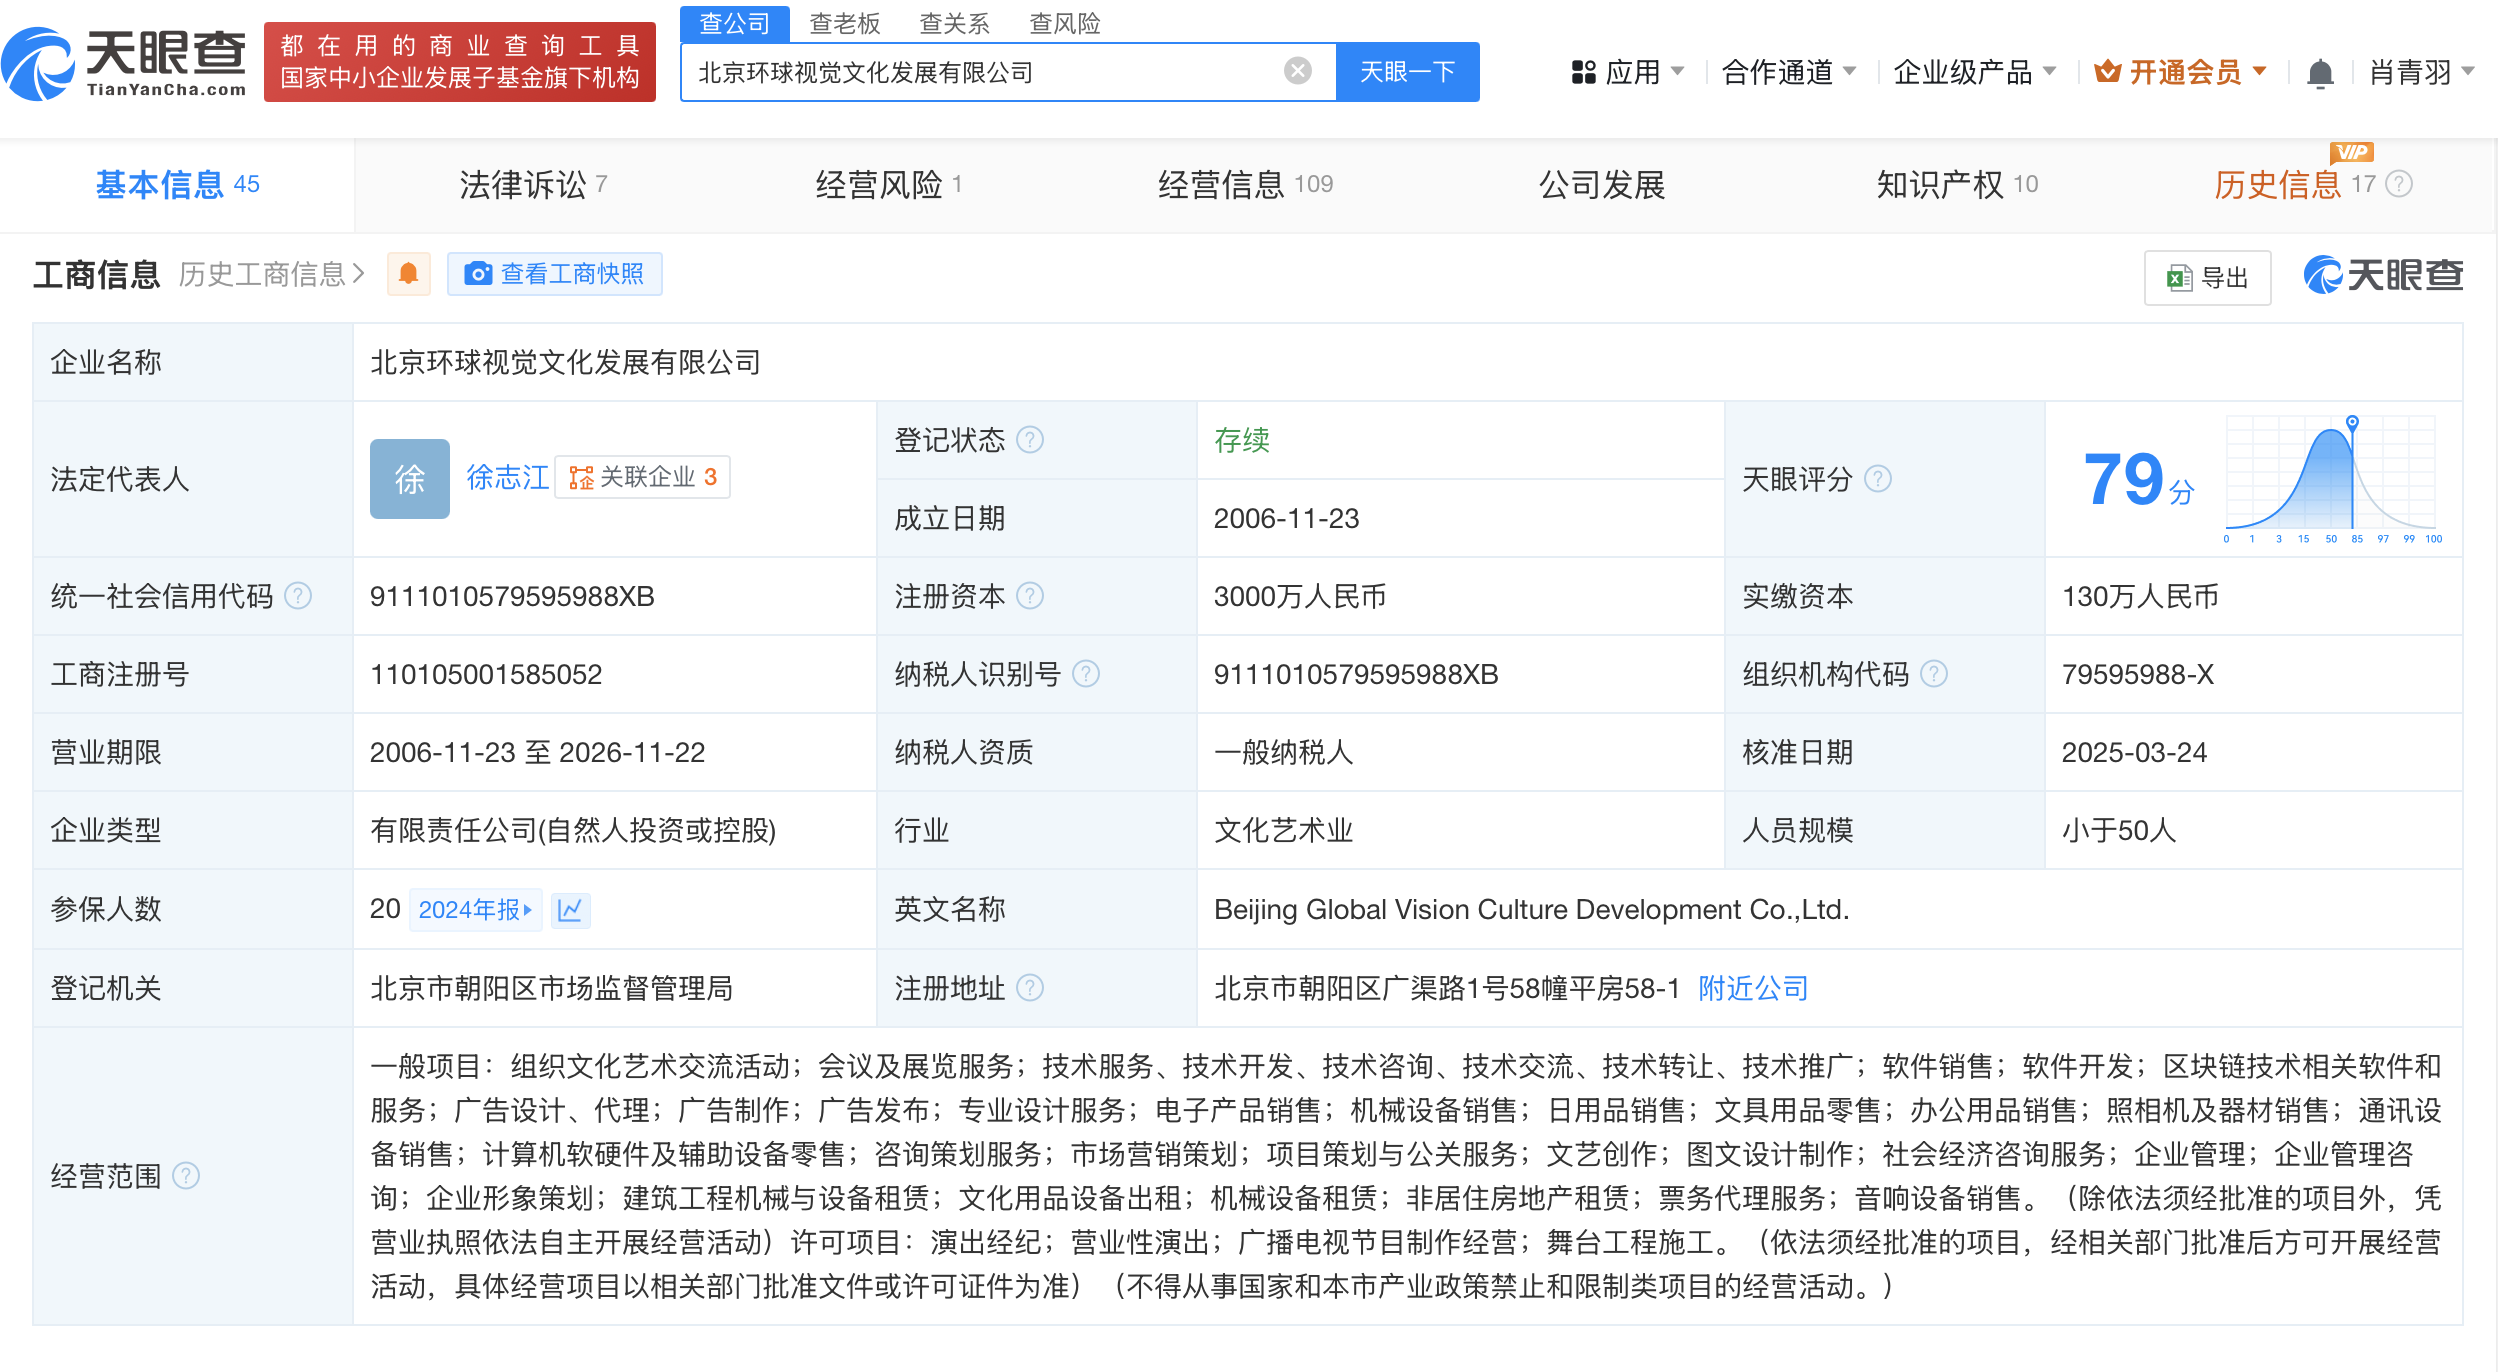Click the 79分 score value

2138,480
